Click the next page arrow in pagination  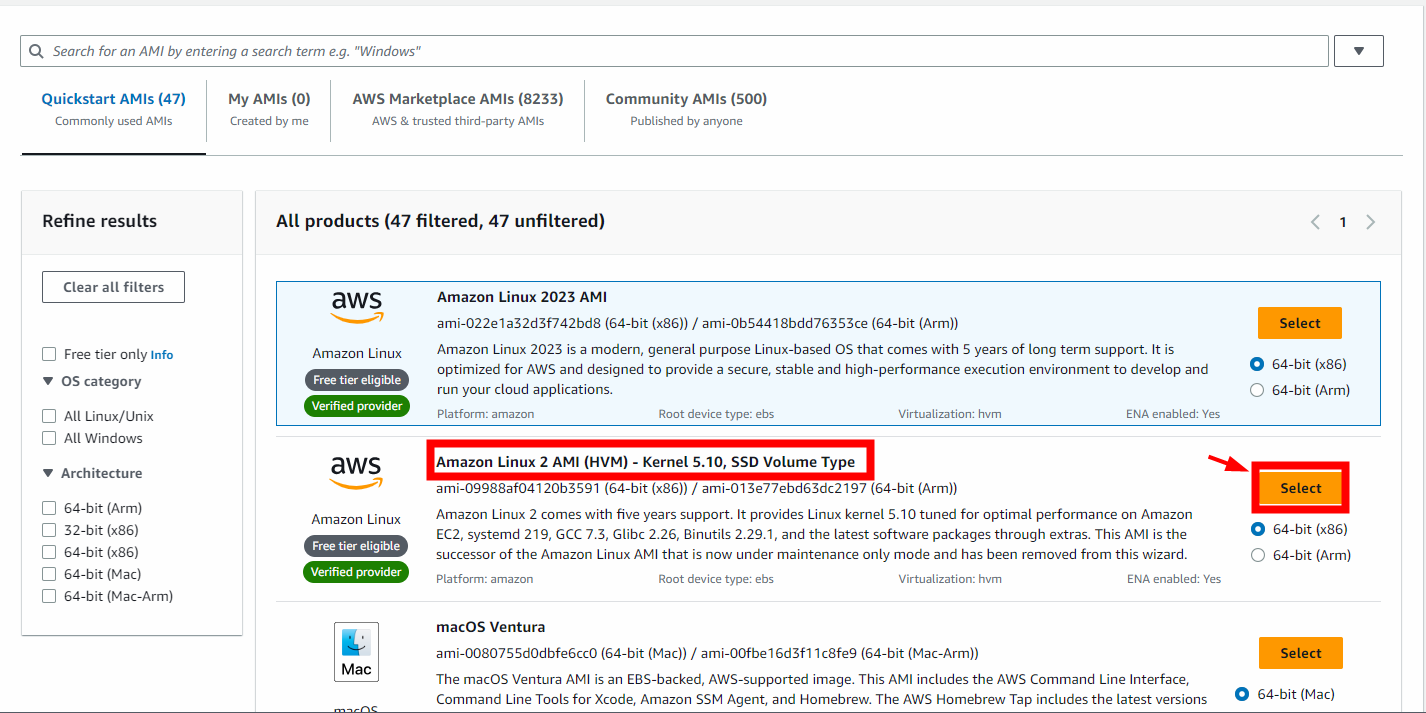click(1370, 221)
